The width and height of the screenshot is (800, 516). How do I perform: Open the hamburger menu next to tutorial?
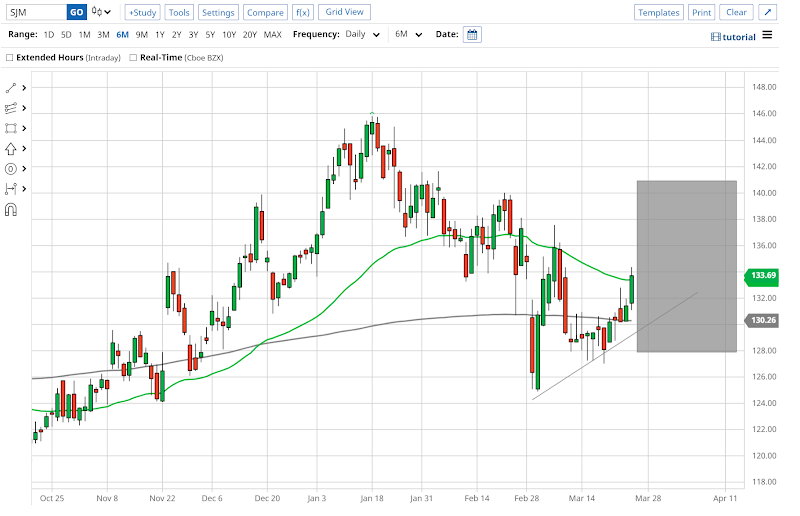[767, 35]
